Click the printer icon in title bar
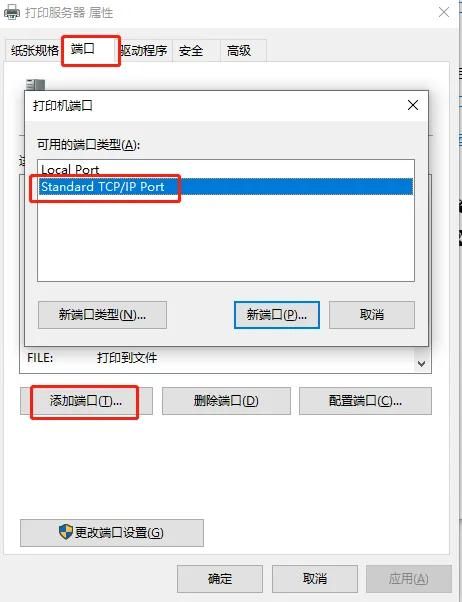The height and width of the screenshot is (602, 462). tap(12, 12)
